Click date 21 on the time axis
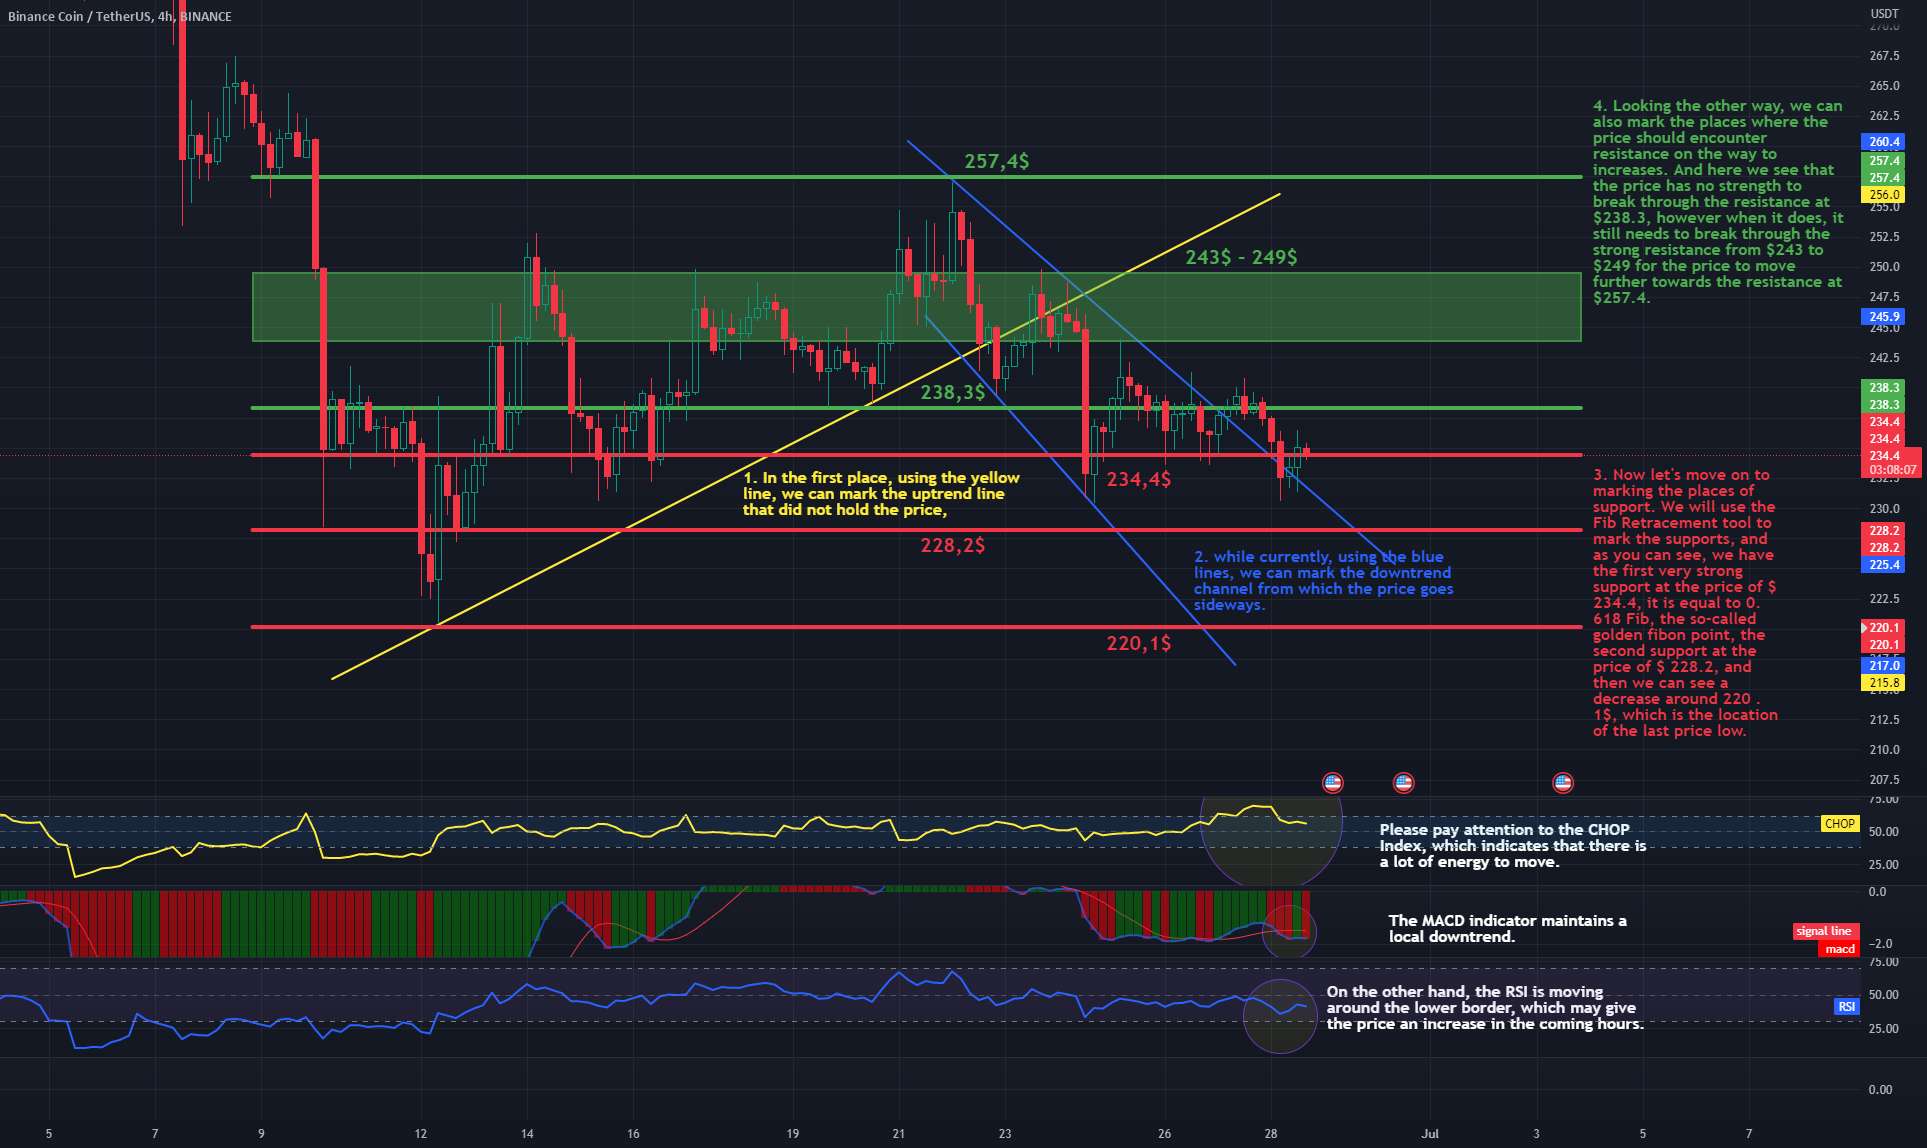1927x1148 pixels. (x=899, y=1134)
